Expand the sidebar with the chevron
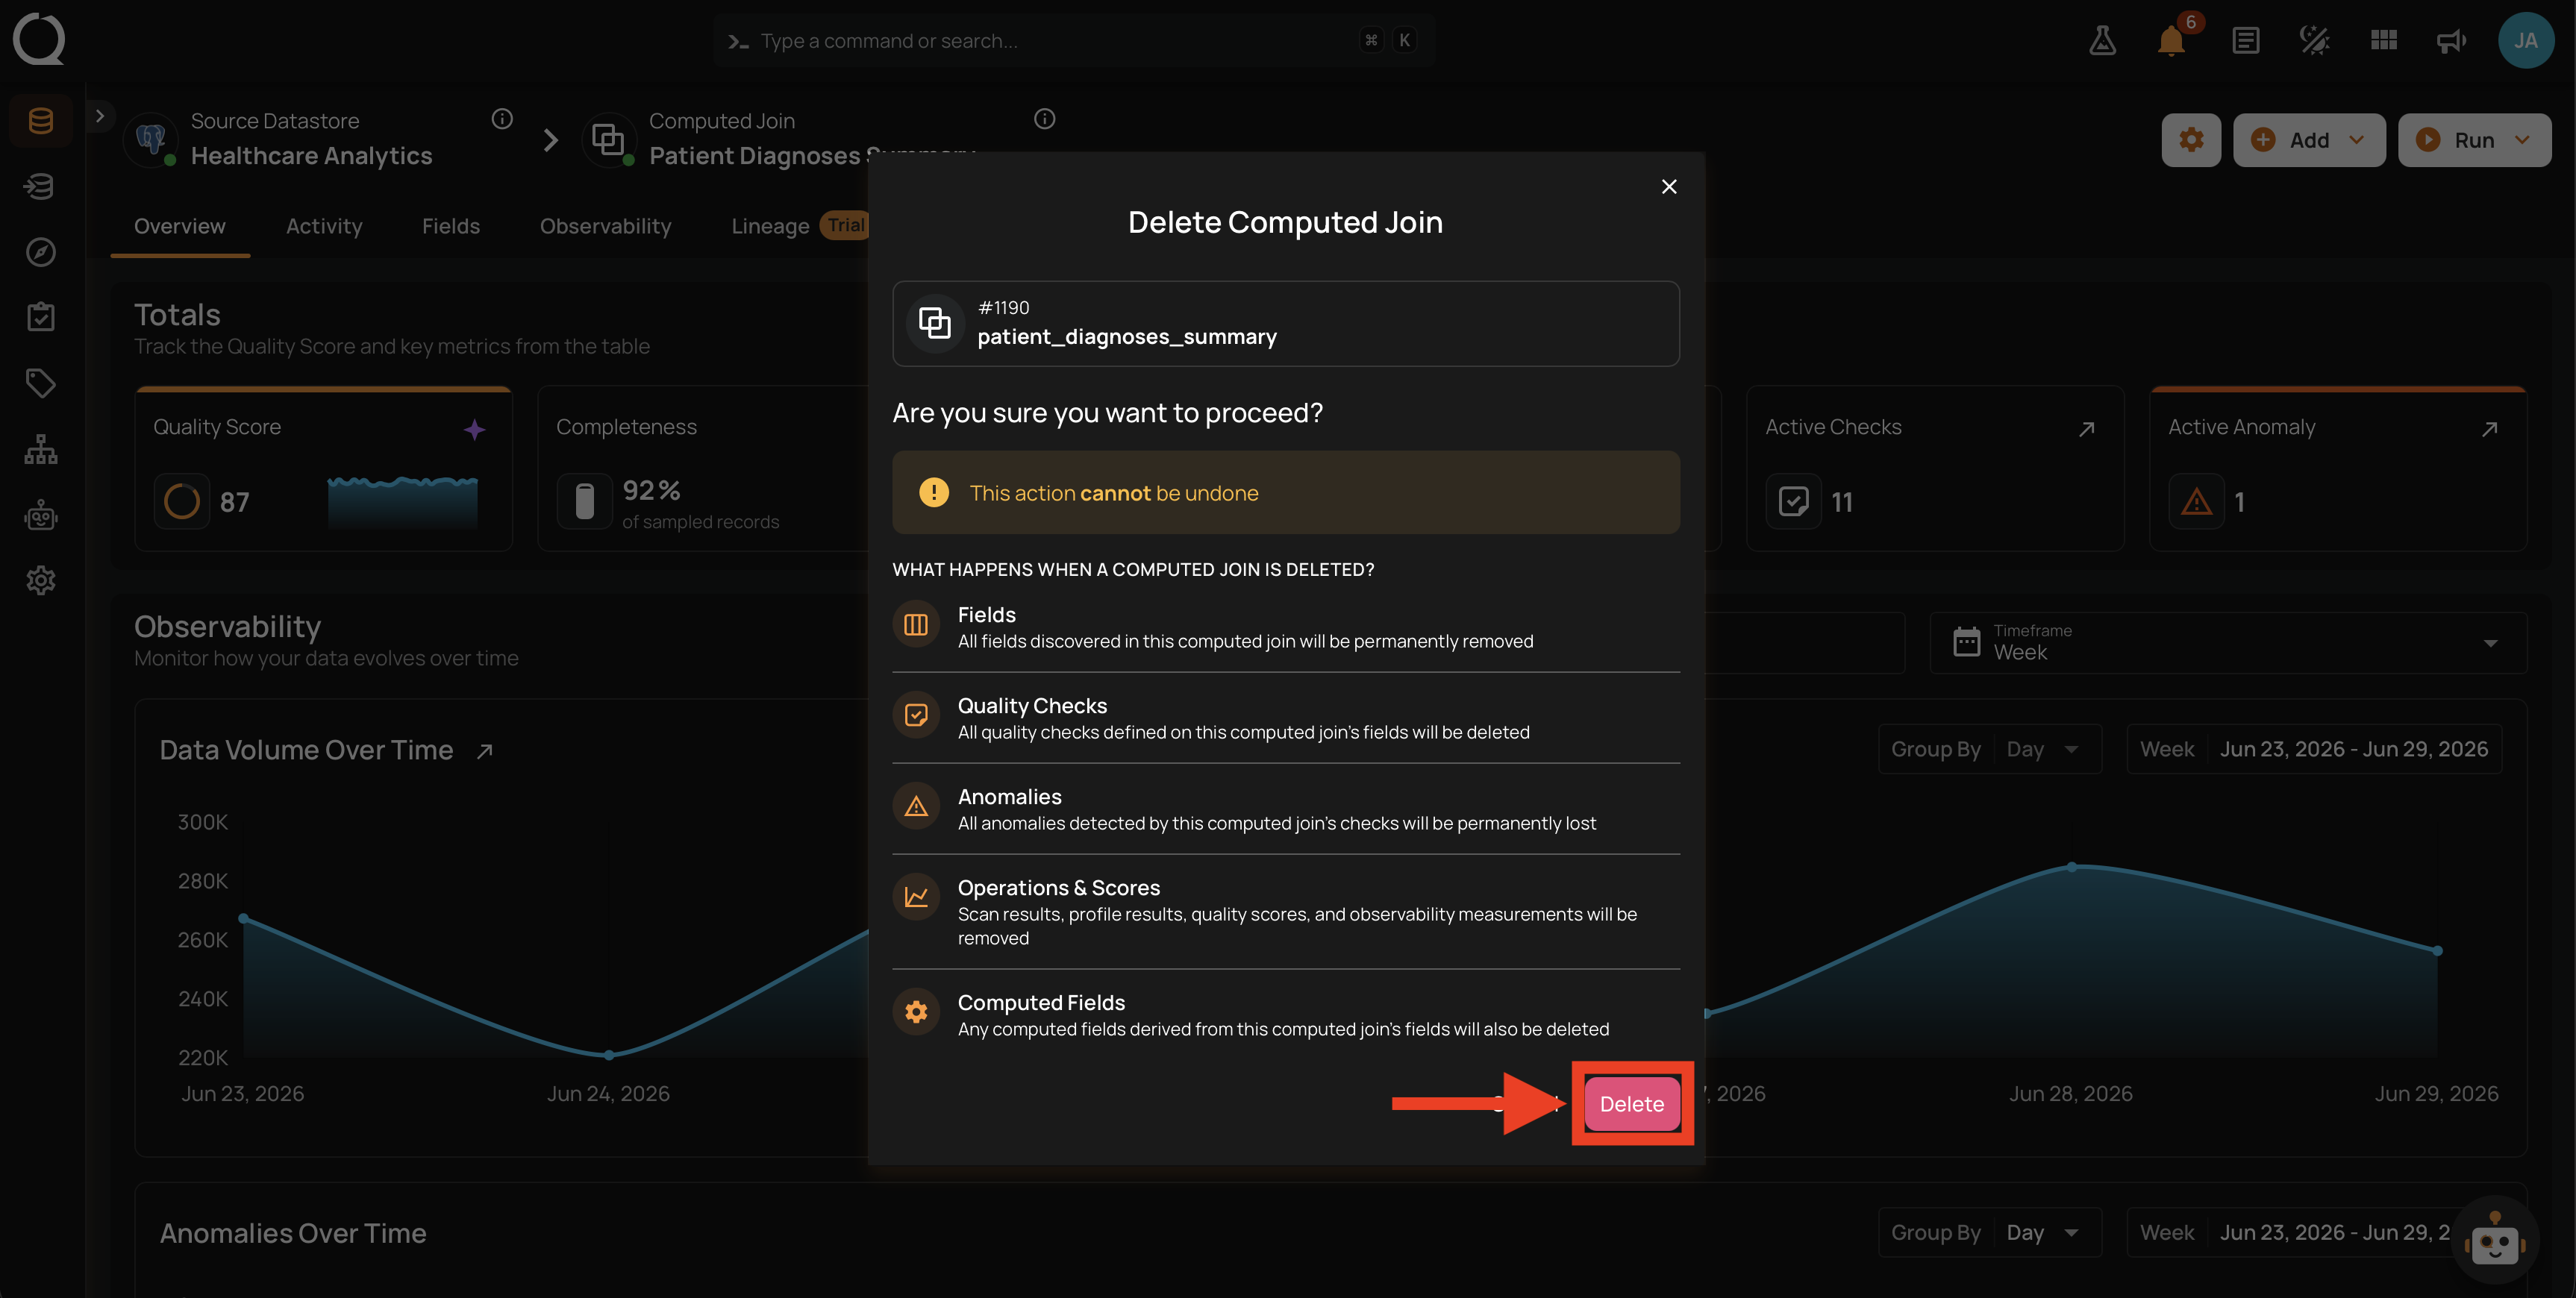This screenshot has width=2576, height=1298. (x=100, y=116)
